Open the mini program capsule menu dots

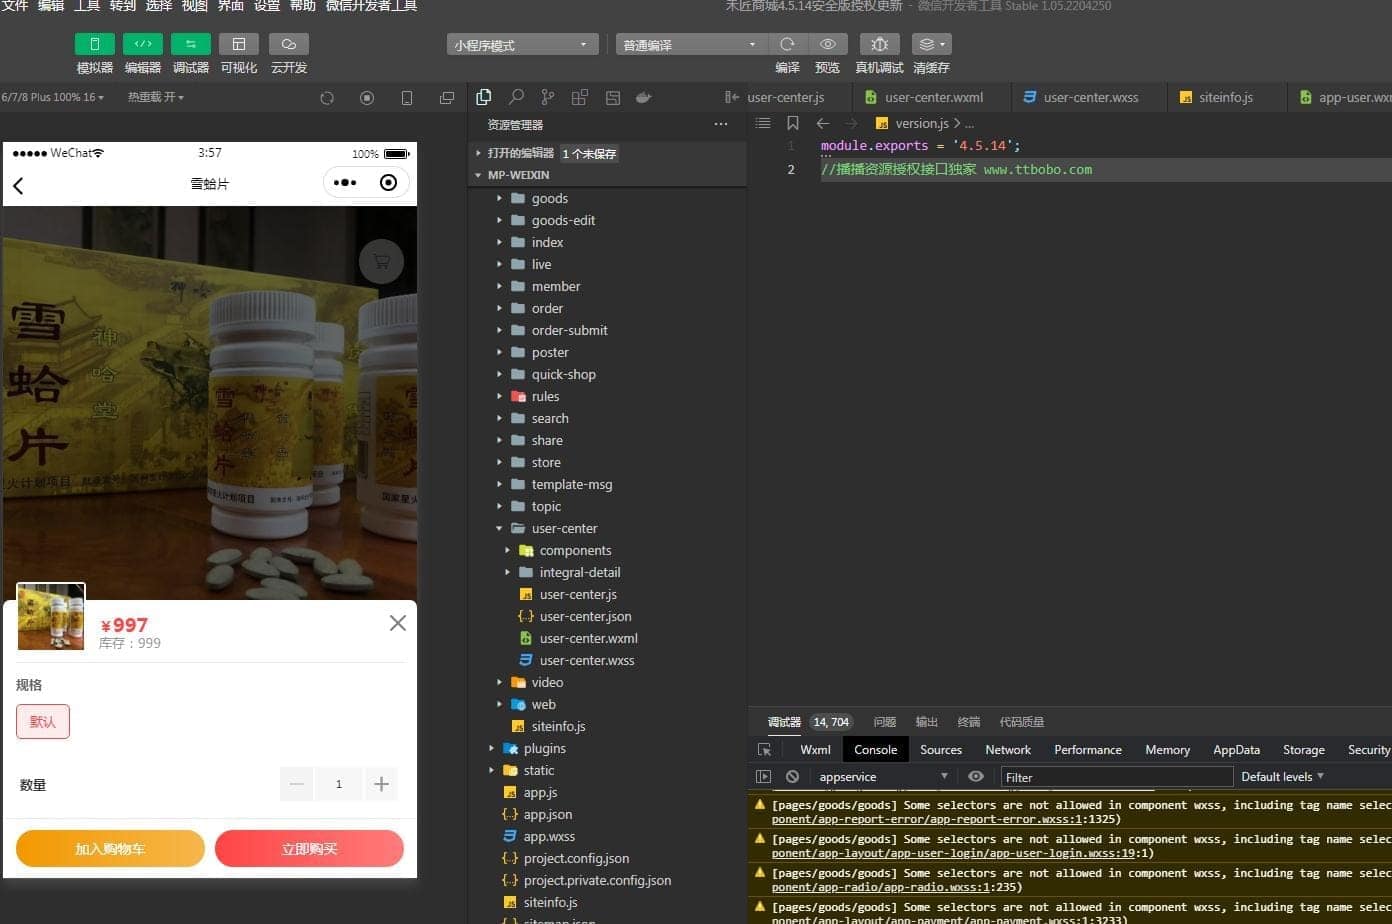point(345,183)
